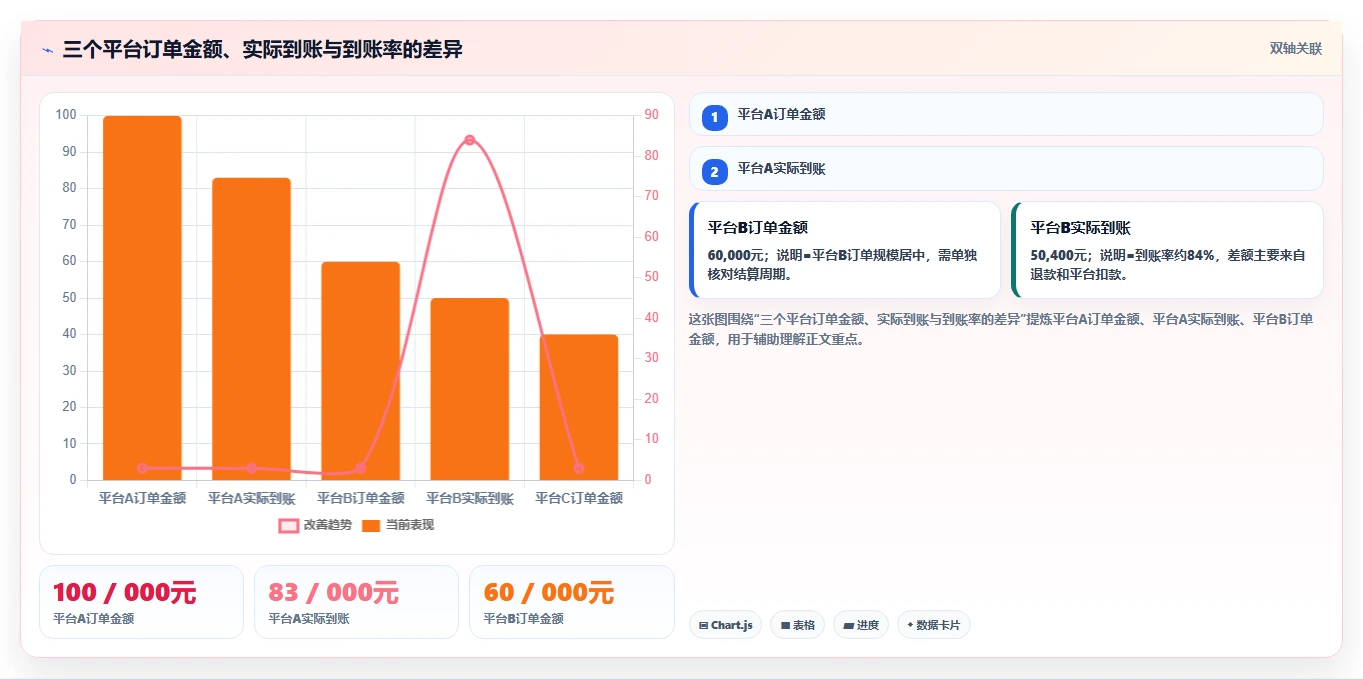This screenshot has width=1363, height=679.
Task: Click the orange 平台A订单金额 bar
Action: 142,298
